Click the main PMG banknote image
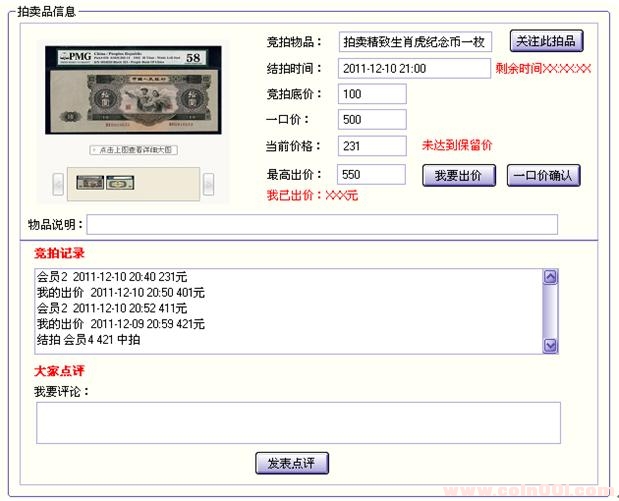The height and width of the screenshot is (501, 619). click(x=132, y=91)
